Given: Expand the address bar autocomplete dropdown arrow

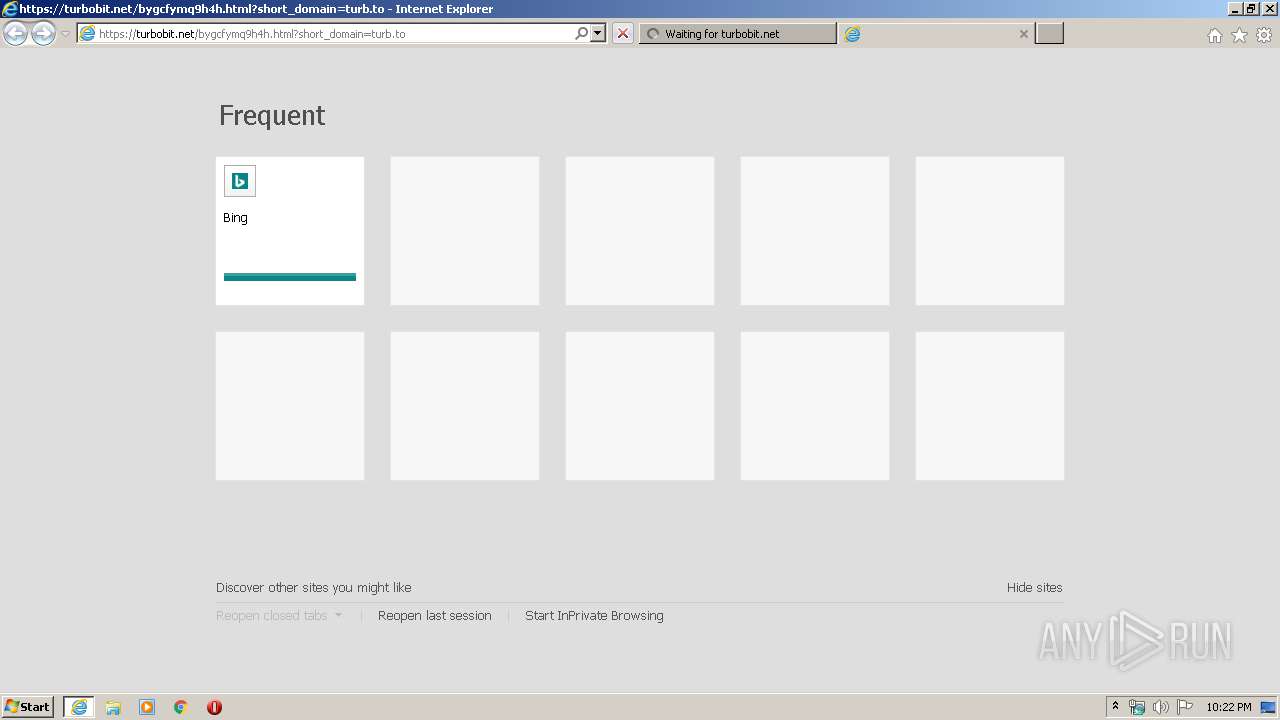Looking at the screenshot, I should (x=598, y=34).
